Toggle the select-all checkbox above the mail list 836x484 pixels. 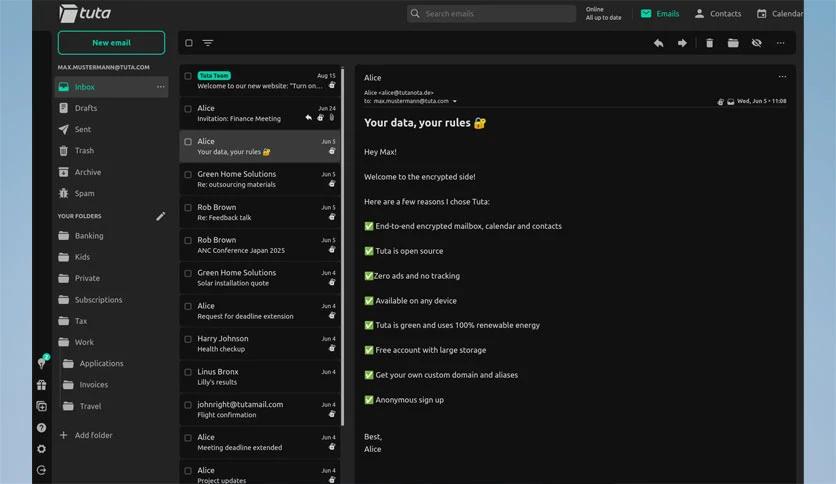189,43
